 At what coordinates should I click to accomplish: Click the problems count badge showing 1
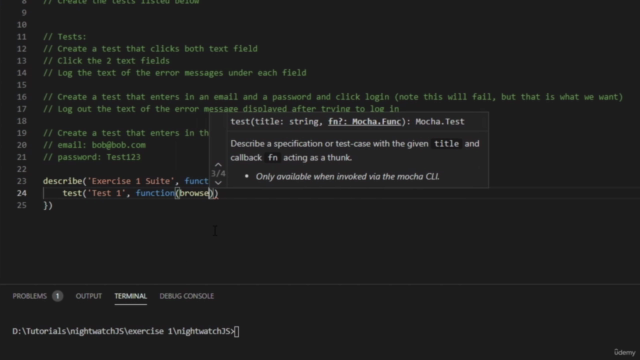point(58,296)
